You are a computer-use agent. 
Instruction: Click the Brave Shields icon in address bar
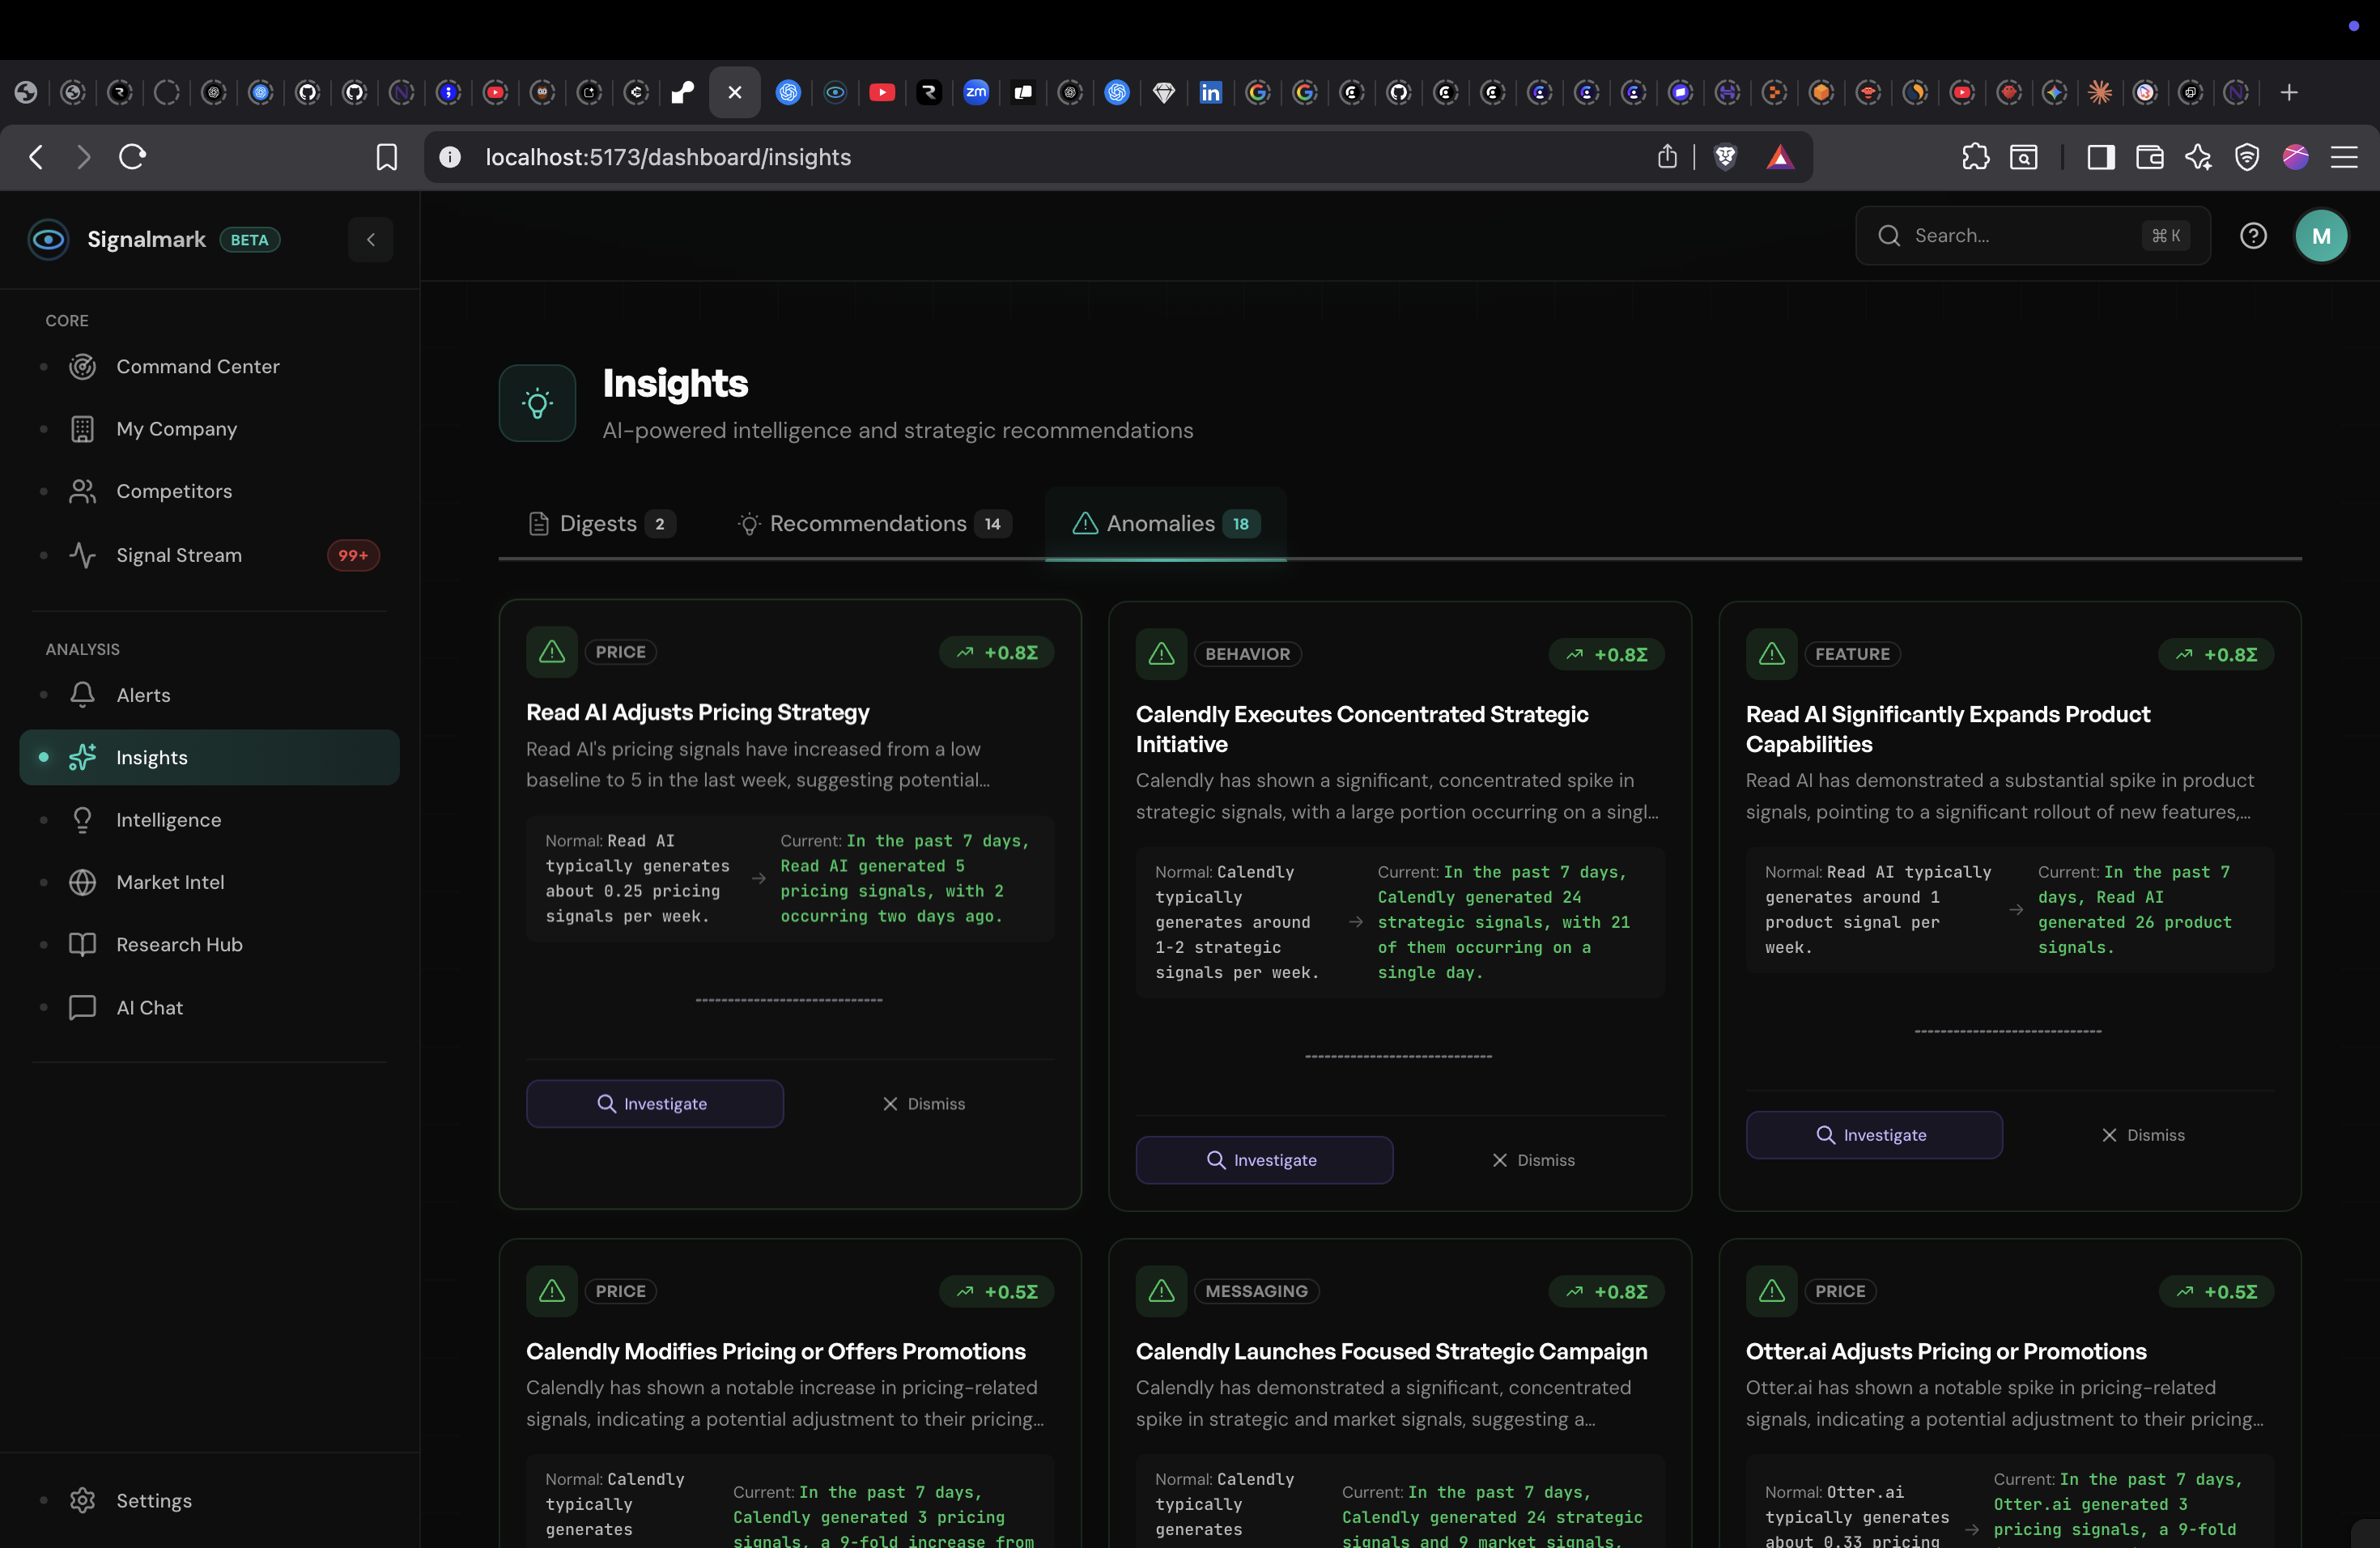pyautogui.click(x=1725, y=157)
